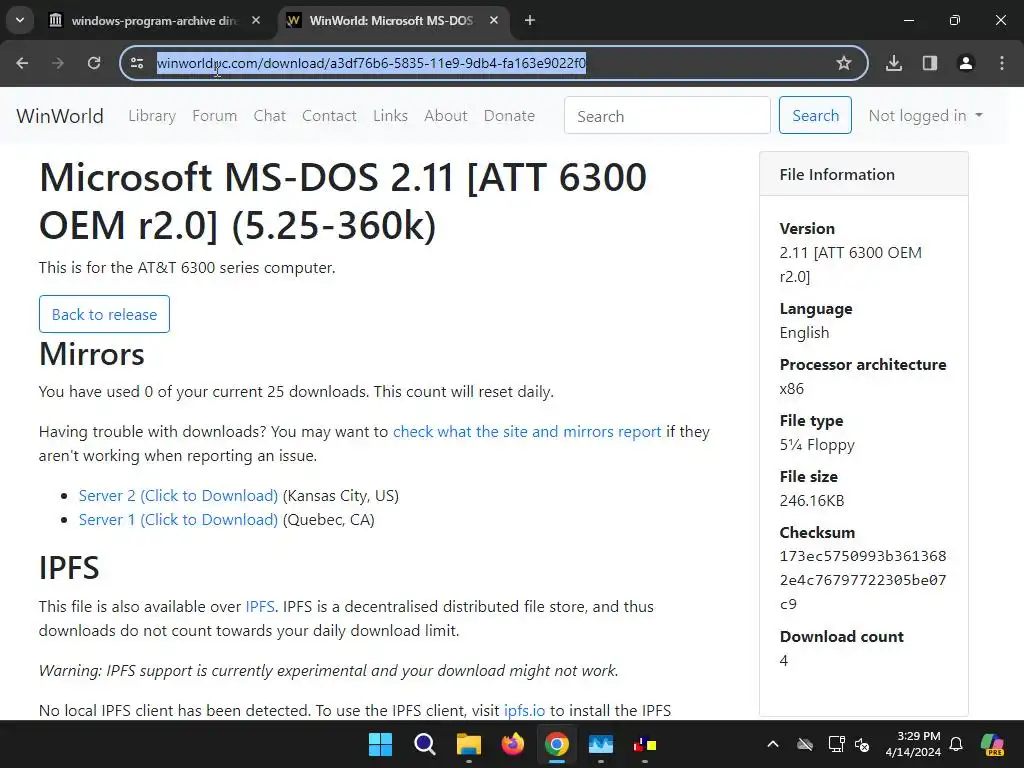Viewport: 1024px width, 768px height.
Task: Click the 5¼ Floppy file type value
Action: pyautogui.click(x=817, y=445)
